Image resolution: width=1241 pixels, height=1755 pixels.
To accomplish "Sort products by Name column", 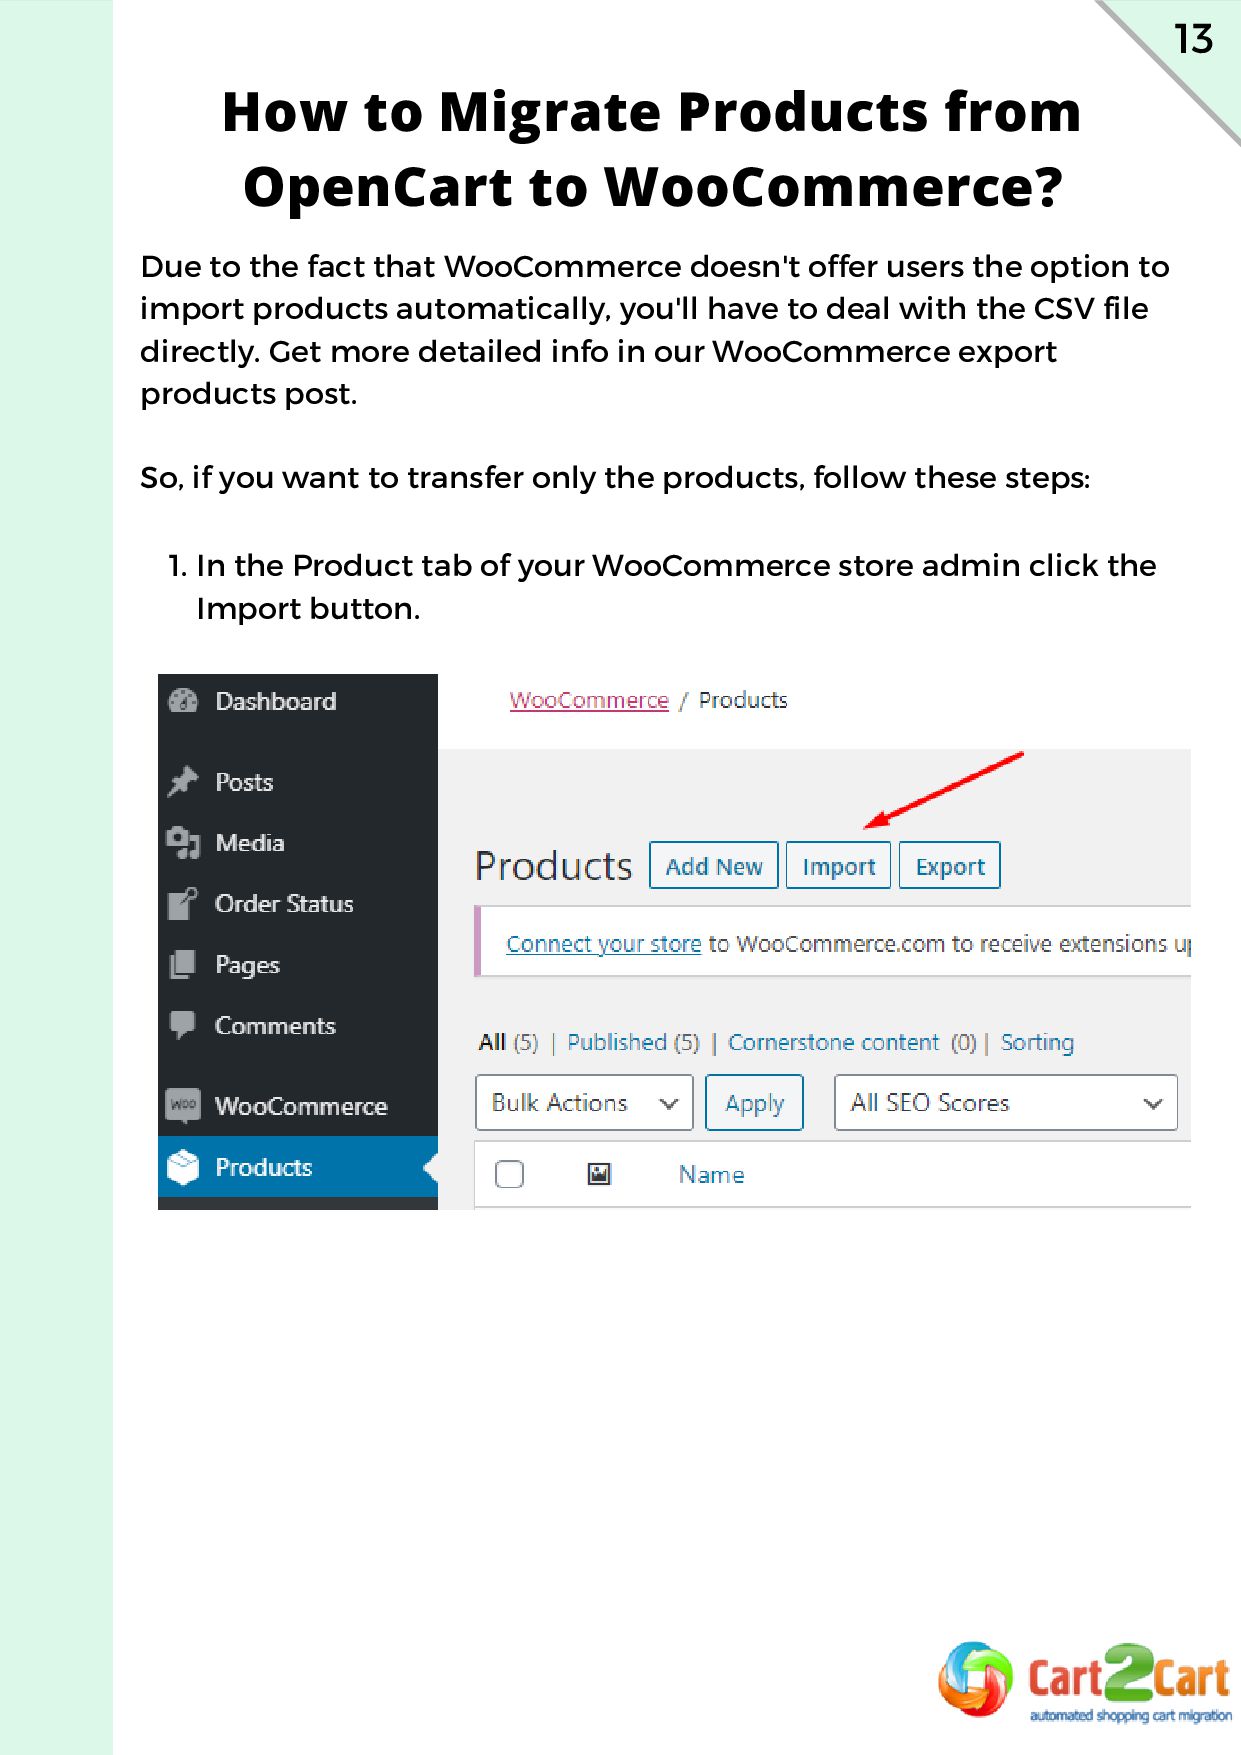I will [x=712, y=1174].
